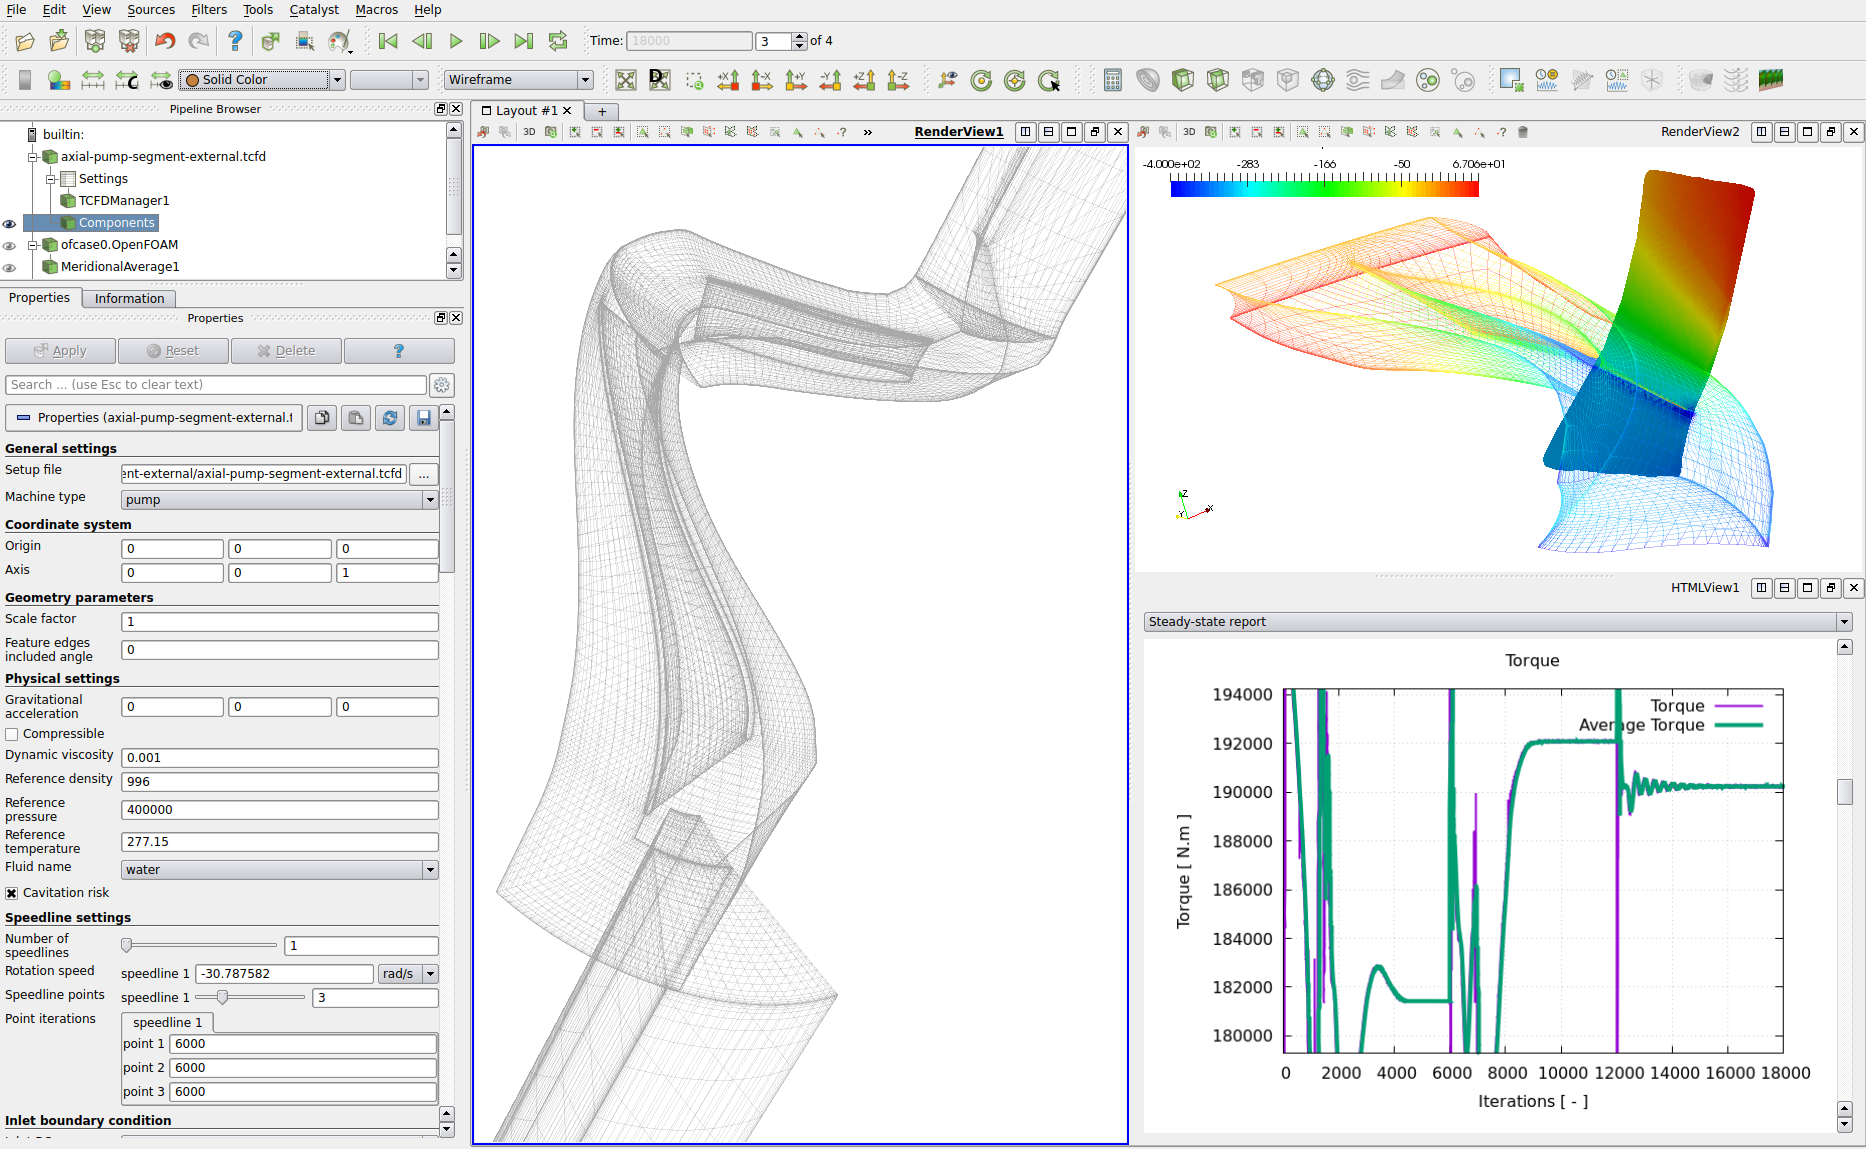Edit the color map
Viewport: 1866px width, 1149px height.
pos(59,80)
